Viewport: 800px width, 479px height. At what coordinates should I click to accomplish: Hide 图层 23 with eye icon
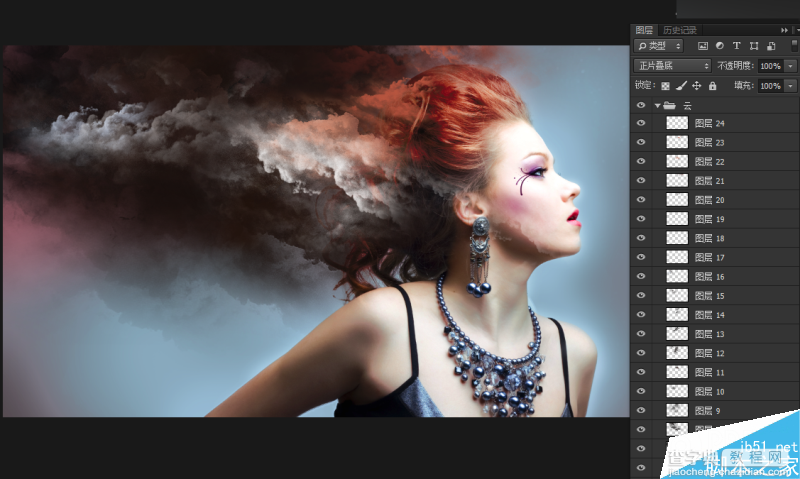[x=641, y=142]
